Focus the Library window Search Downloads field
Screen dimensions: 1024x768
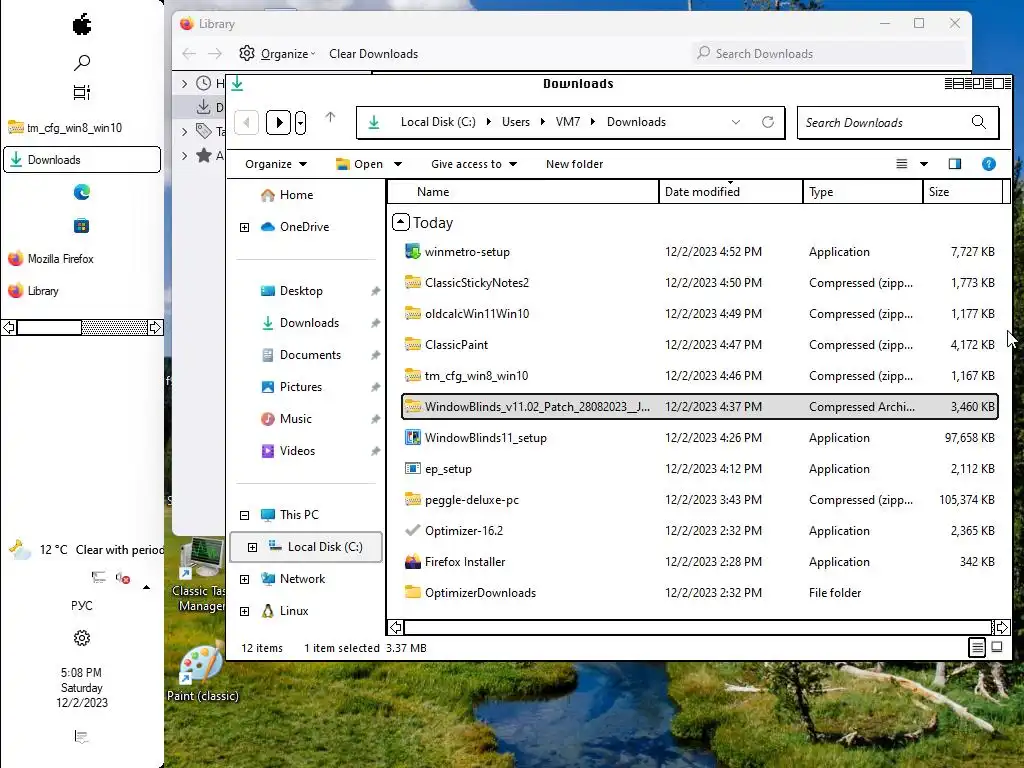(828, 54)
